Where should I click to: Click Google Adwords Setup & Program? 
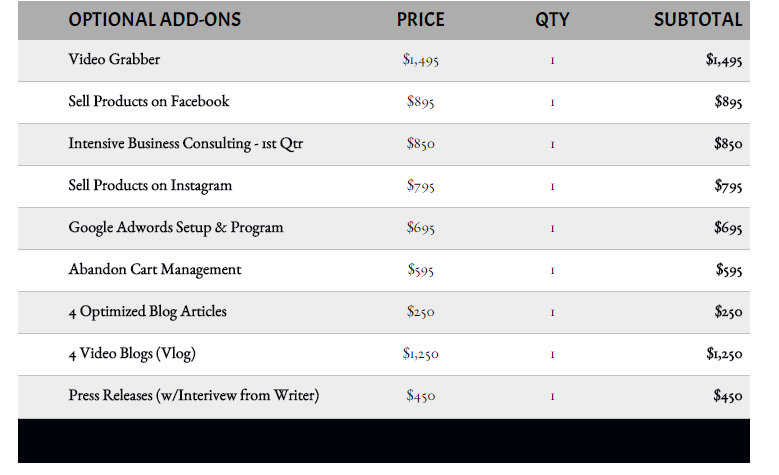click(176, 227)
